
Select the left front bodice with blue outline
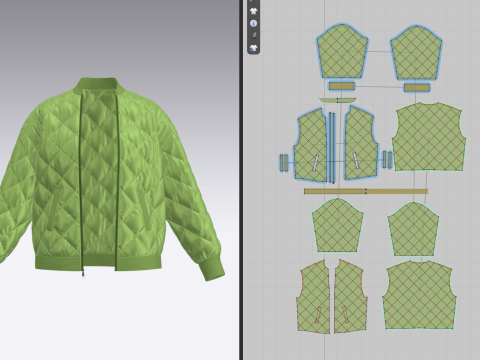point(311,145)
